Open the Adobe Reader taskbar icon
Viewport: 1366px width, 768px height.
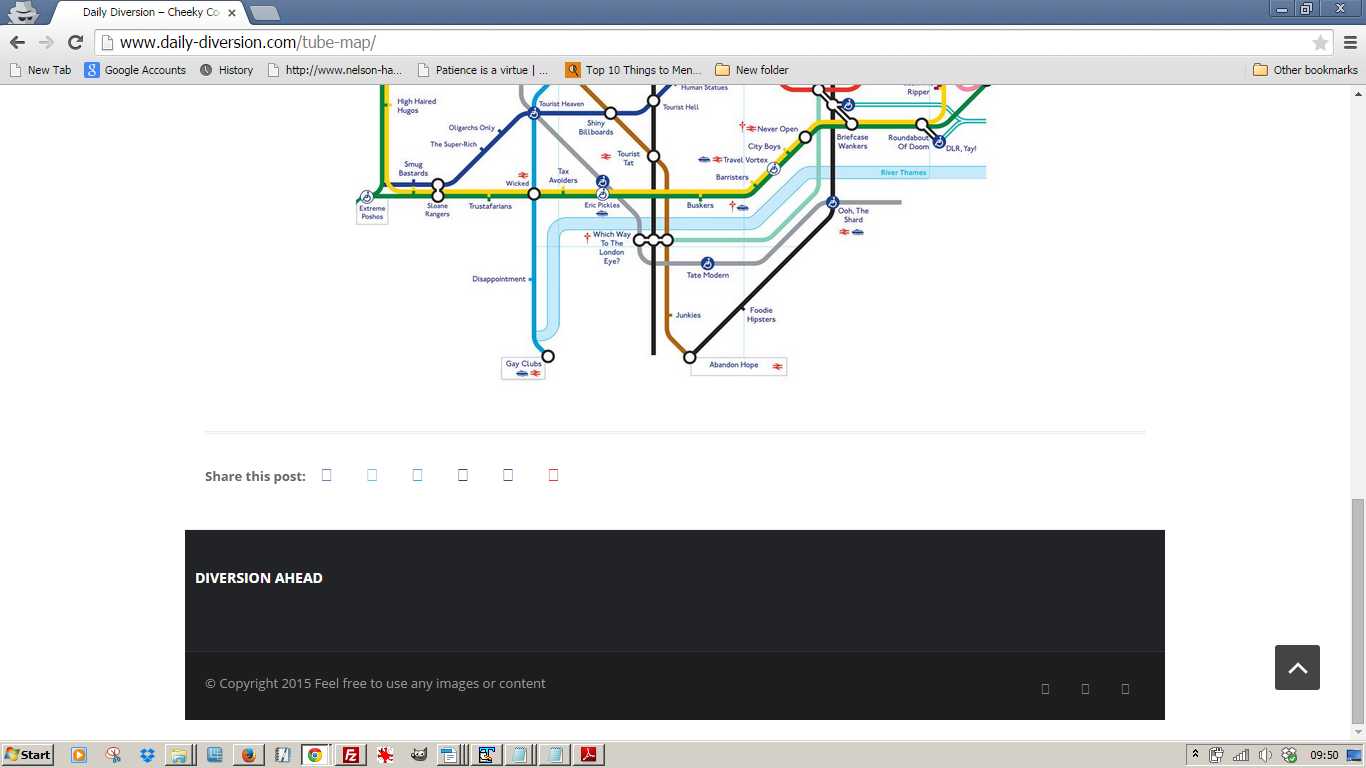[x=588, y=755]
